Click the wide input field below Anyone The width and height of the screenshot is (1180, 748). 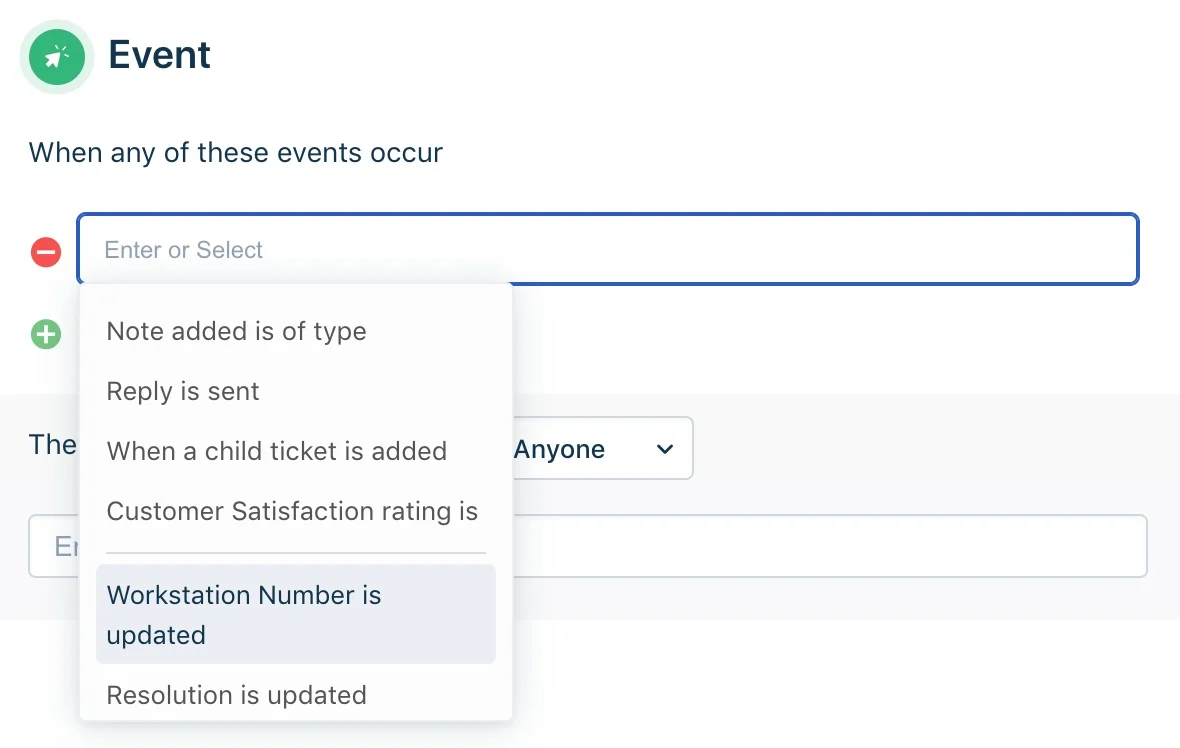point(829,546)
